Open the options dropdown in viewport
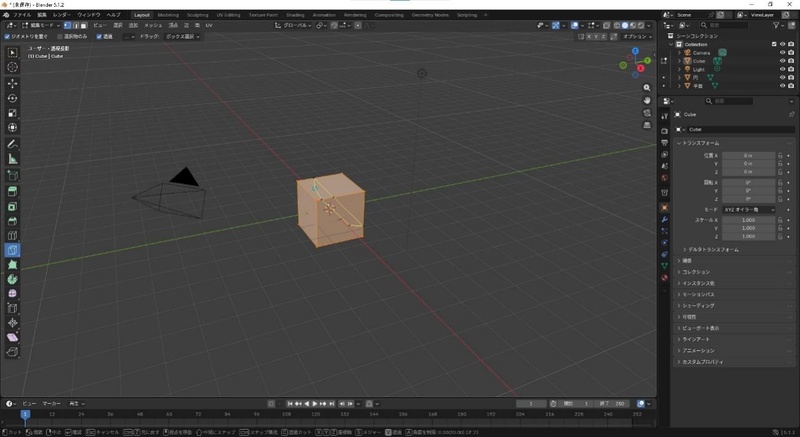 pos(637,37)
